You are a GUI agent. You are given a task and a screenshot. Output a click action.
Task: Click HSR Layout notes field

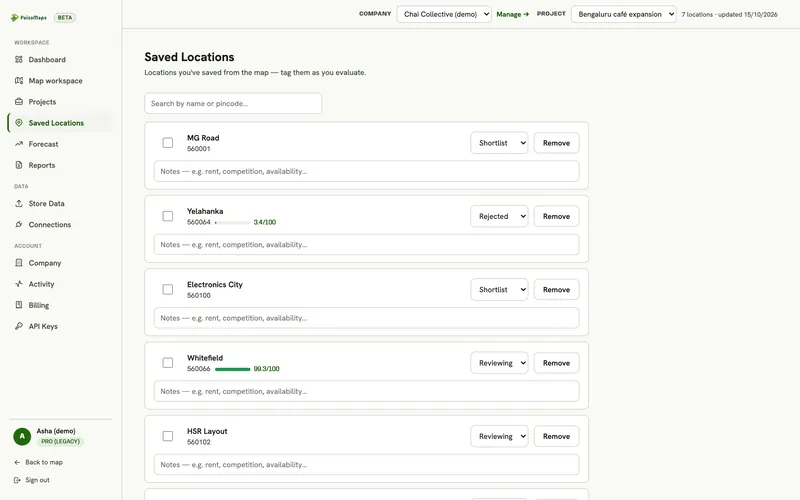tap(366, 464)
